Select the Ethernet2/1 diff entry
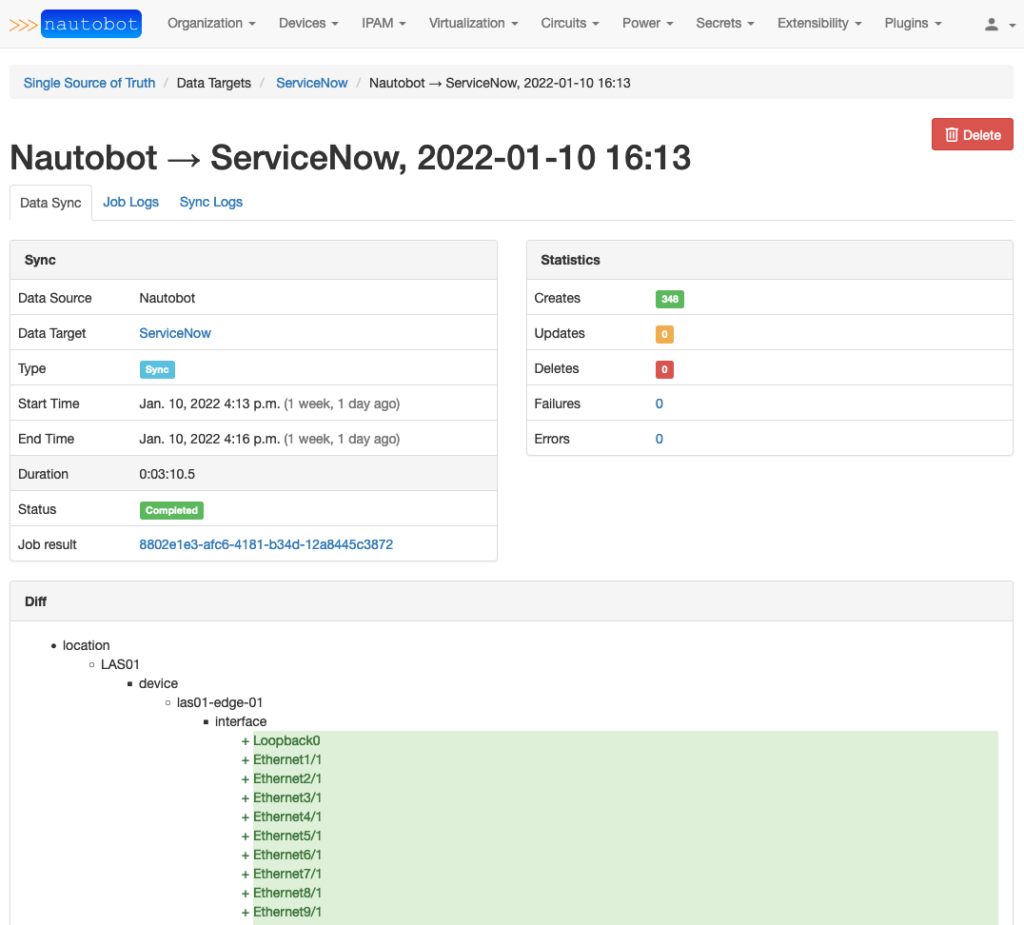The height and width of the screenshot is (925, 1024). point(287,779)
